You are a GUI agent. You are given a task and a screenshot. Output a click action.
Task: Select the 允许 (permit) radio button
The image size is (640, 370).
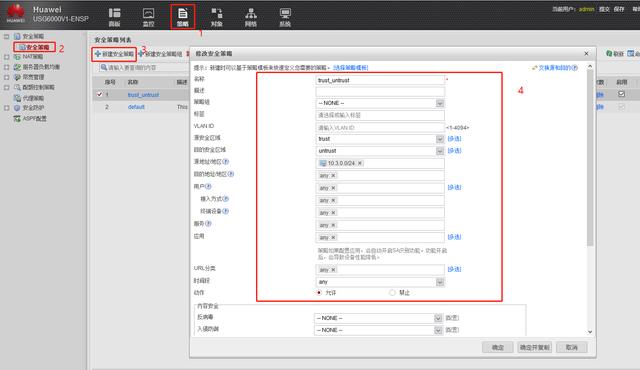pos(319,292)
